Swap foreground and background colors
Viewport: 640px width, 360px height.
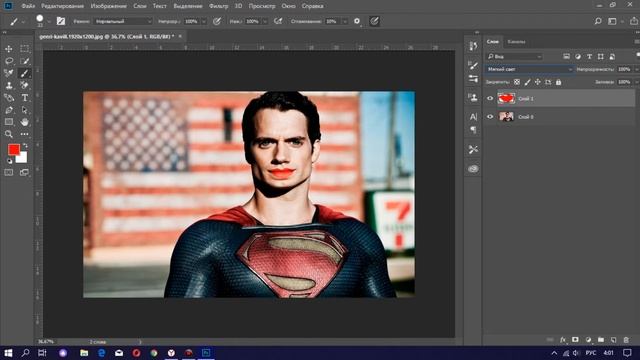click(x=25, y=145)
